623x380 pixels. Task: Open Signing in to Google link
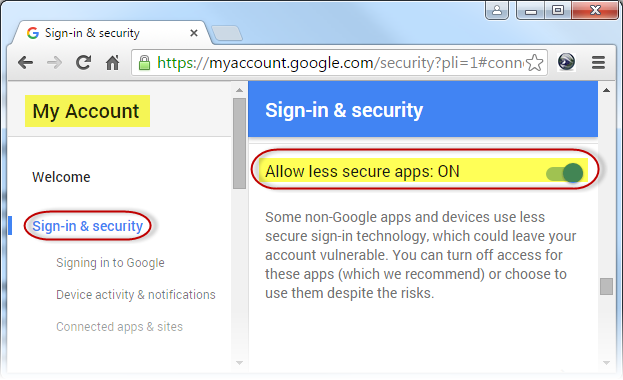coord(110,263)
